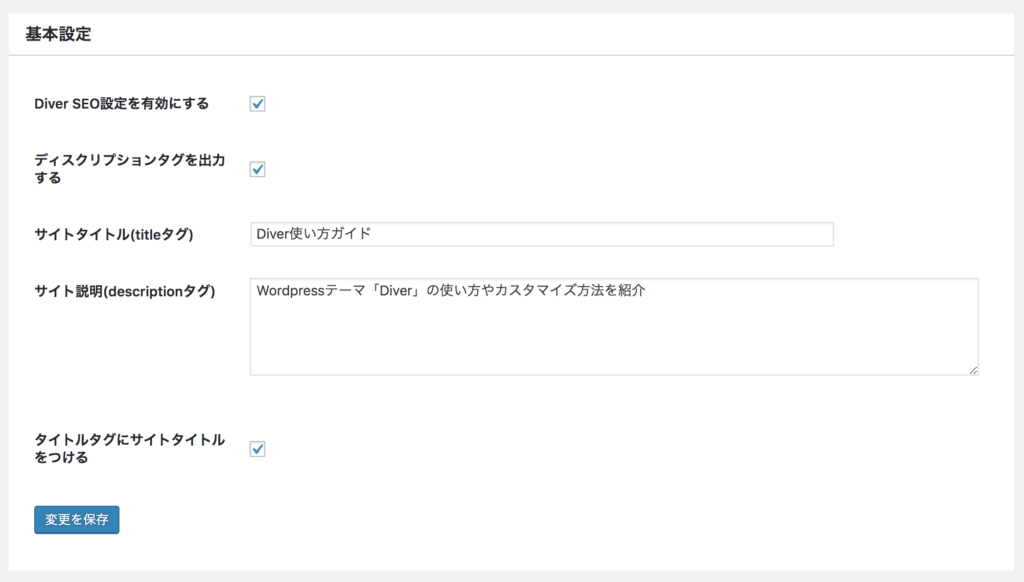Click the タイトルタグにサイトタイトルをつける label text

pyautogui.click(x=129, y=448)
